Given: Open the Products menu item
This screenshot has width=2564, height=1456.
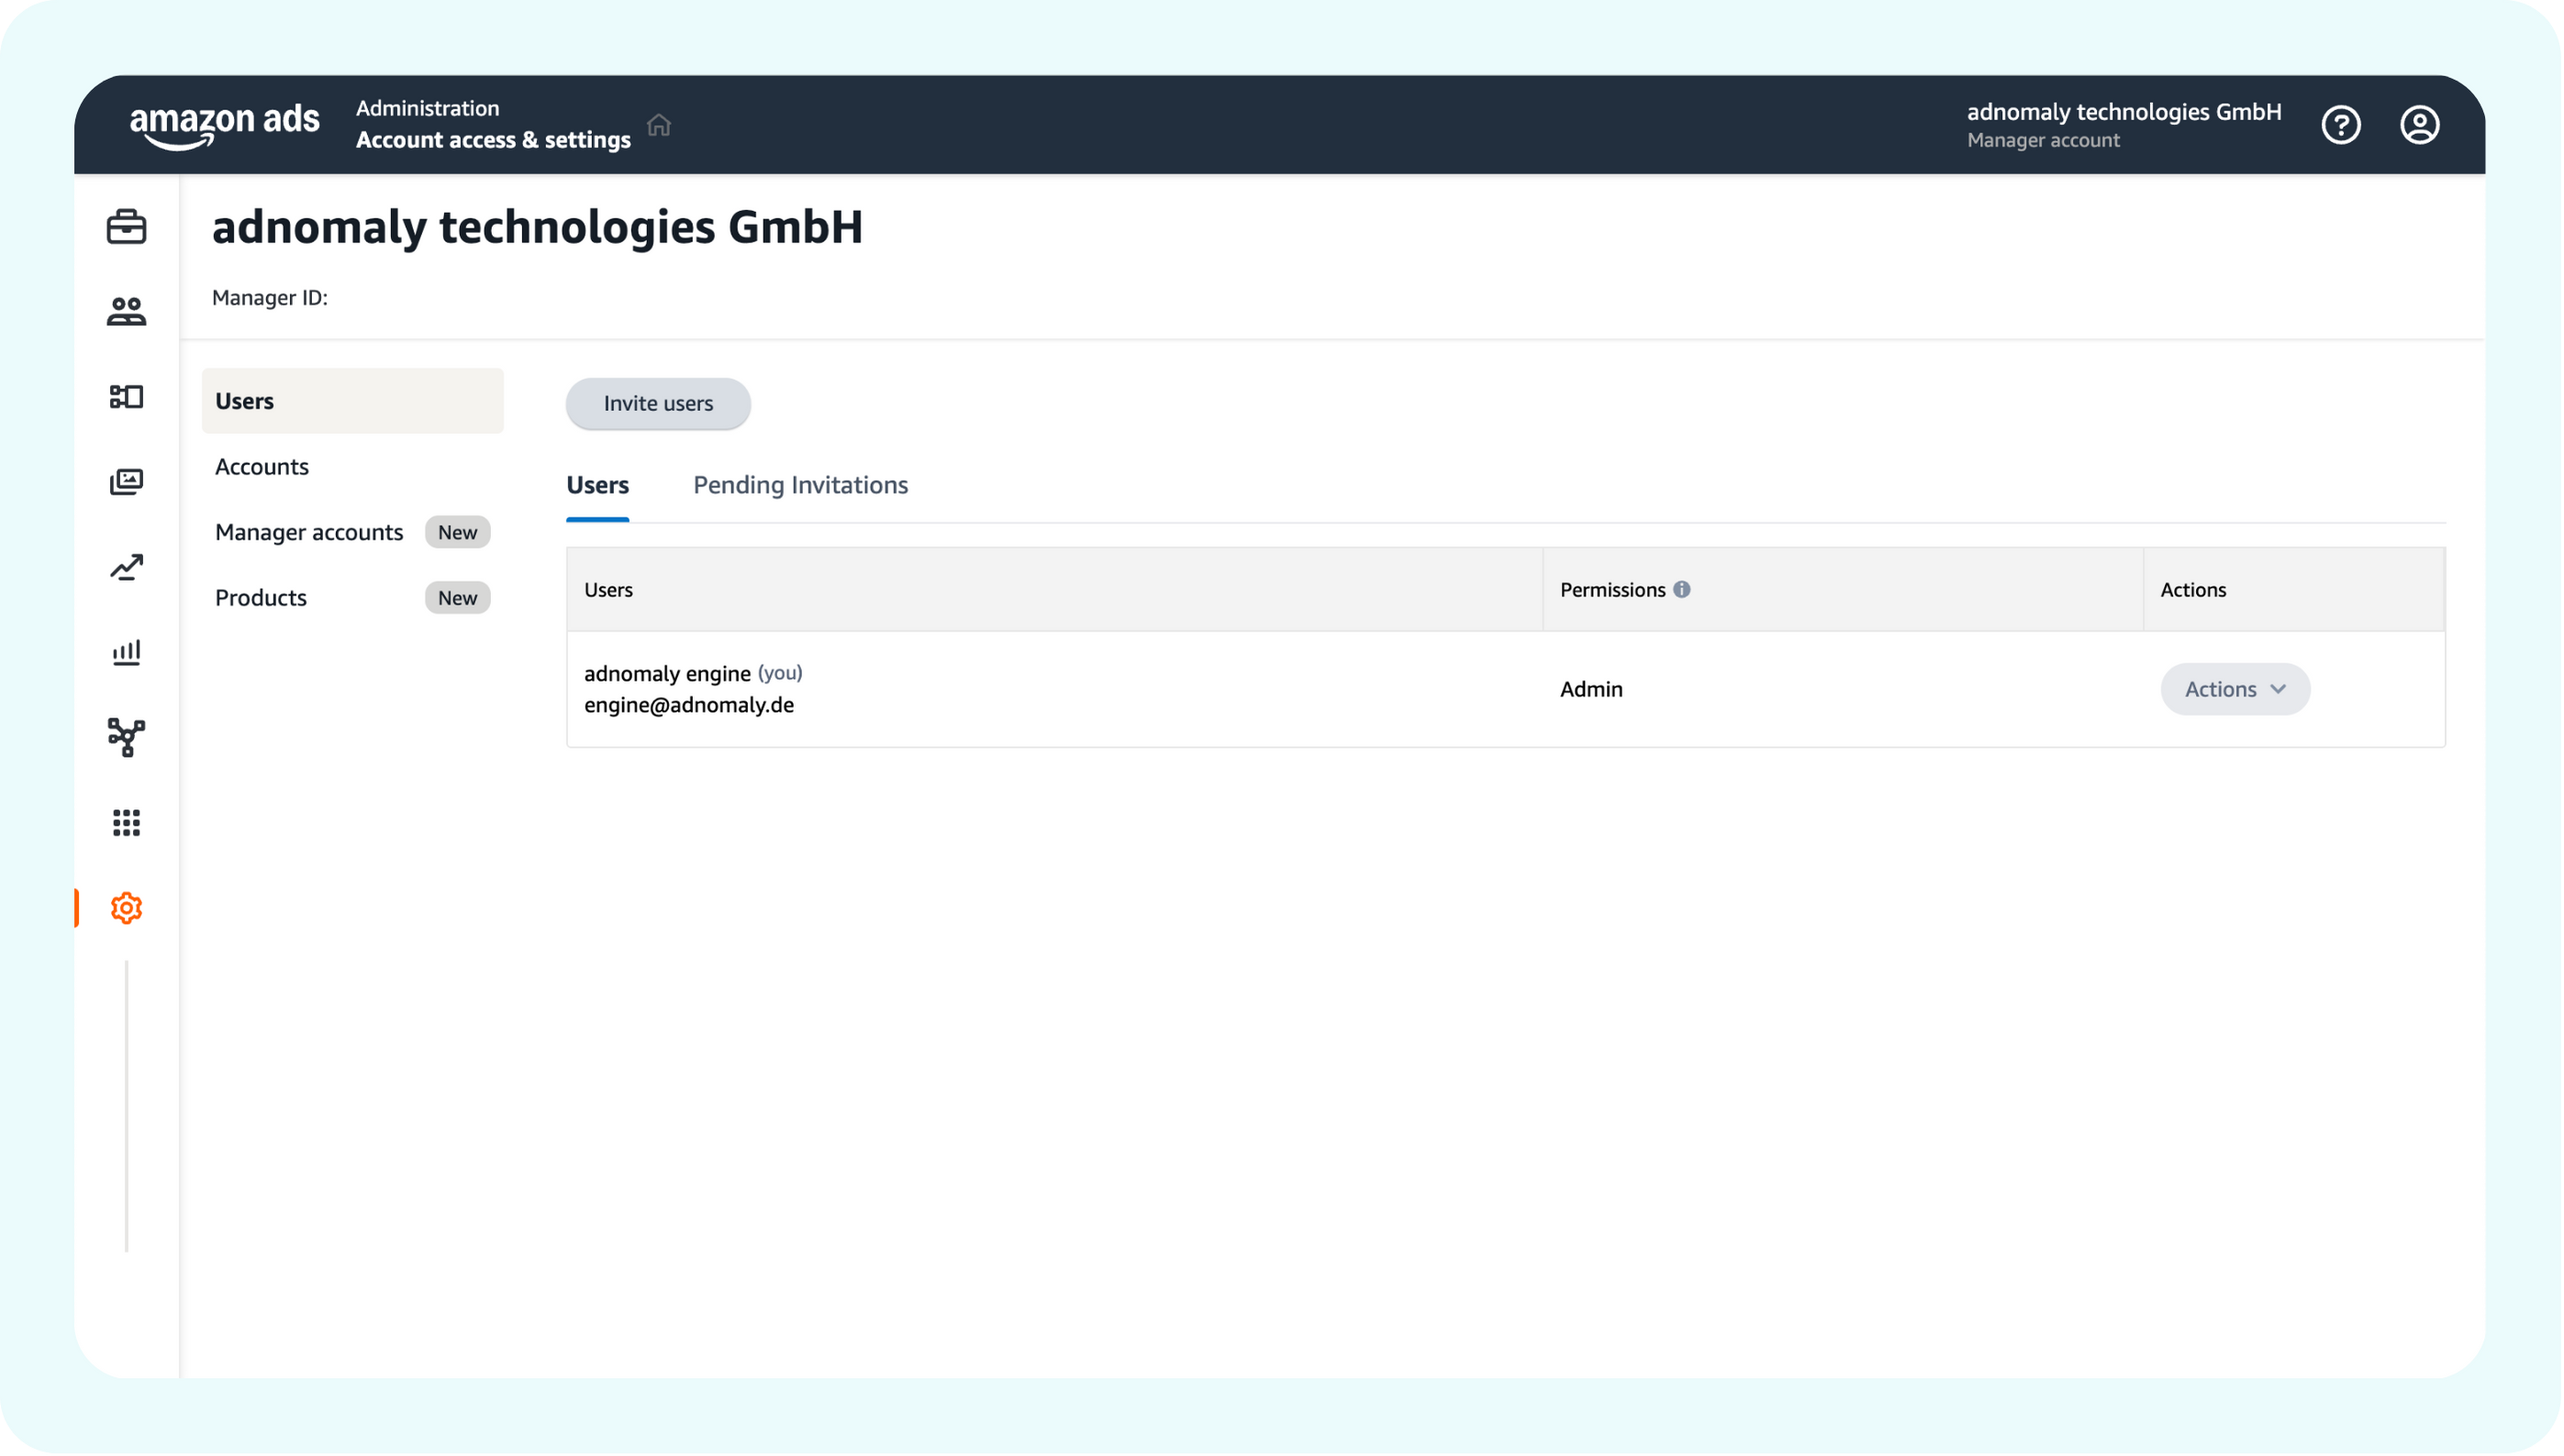Looking at the screenshot, I should [x=261, y=598].
